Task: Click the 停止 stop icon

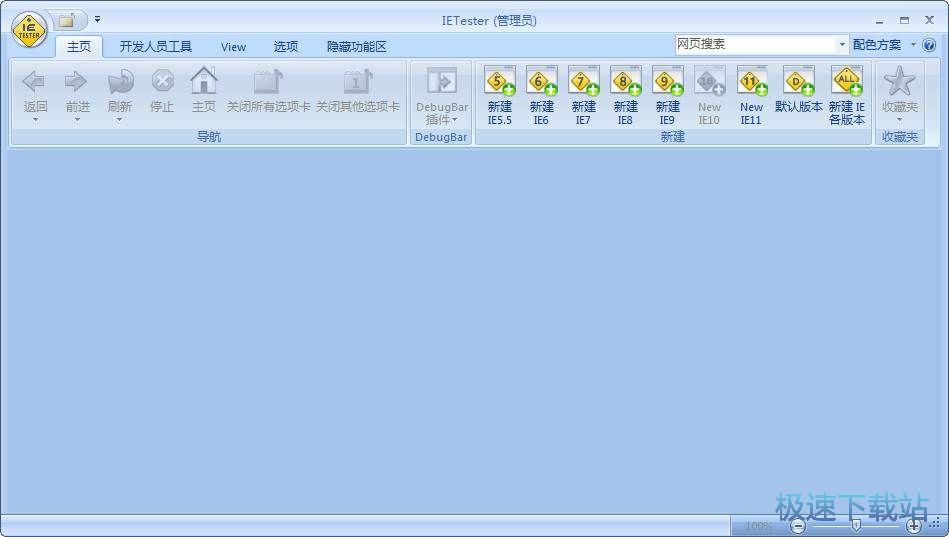Action: (x=162, y=82)
